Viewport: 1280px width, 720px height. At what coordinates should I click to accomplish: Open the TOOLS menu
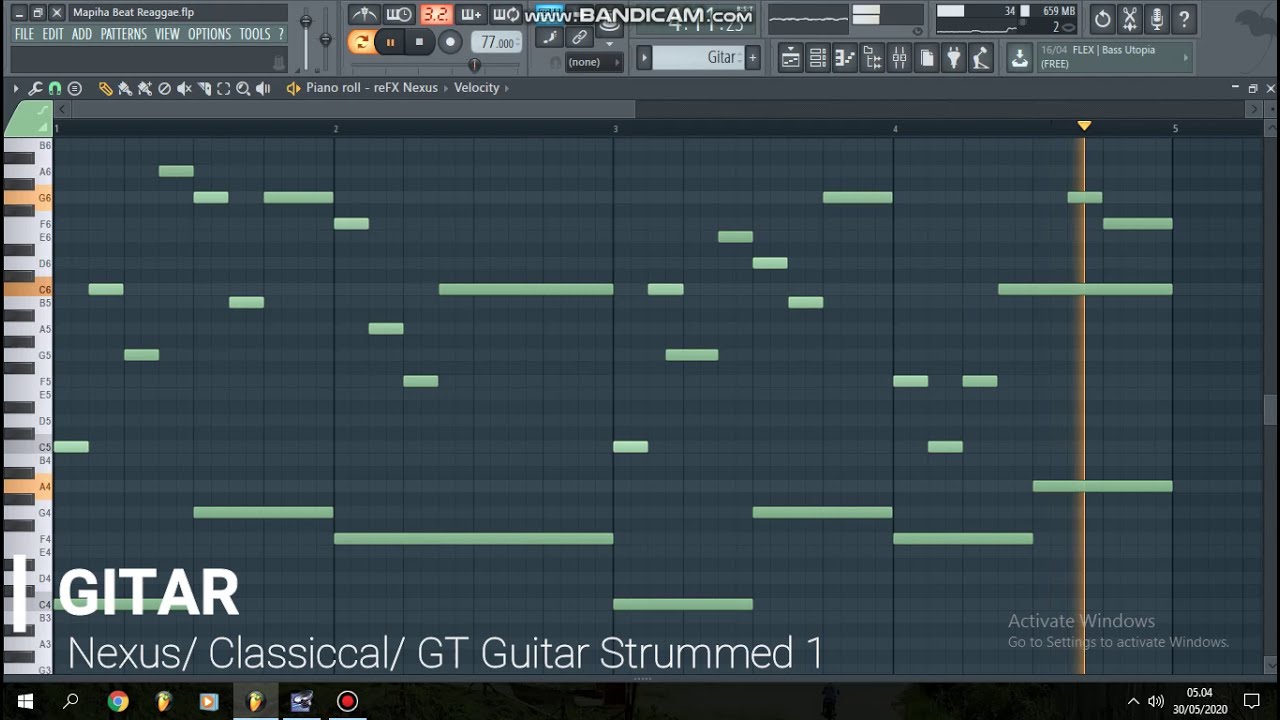[x=254, y=34]
